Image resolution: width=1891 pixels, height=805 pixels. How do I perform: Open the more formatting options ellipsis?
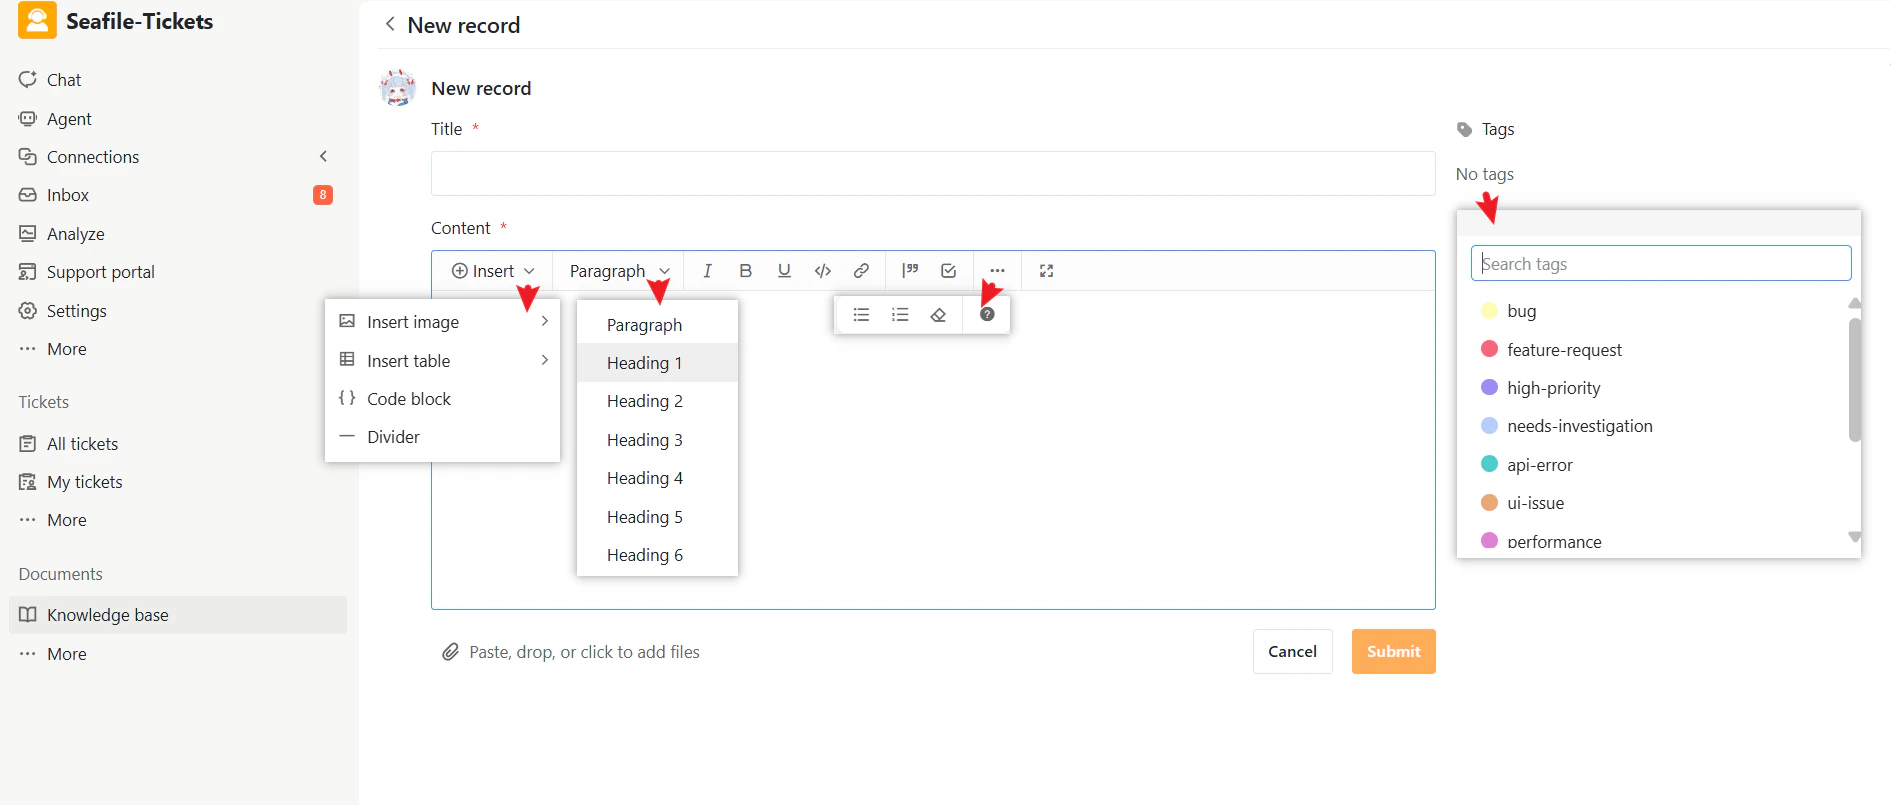tap(997, 271)
